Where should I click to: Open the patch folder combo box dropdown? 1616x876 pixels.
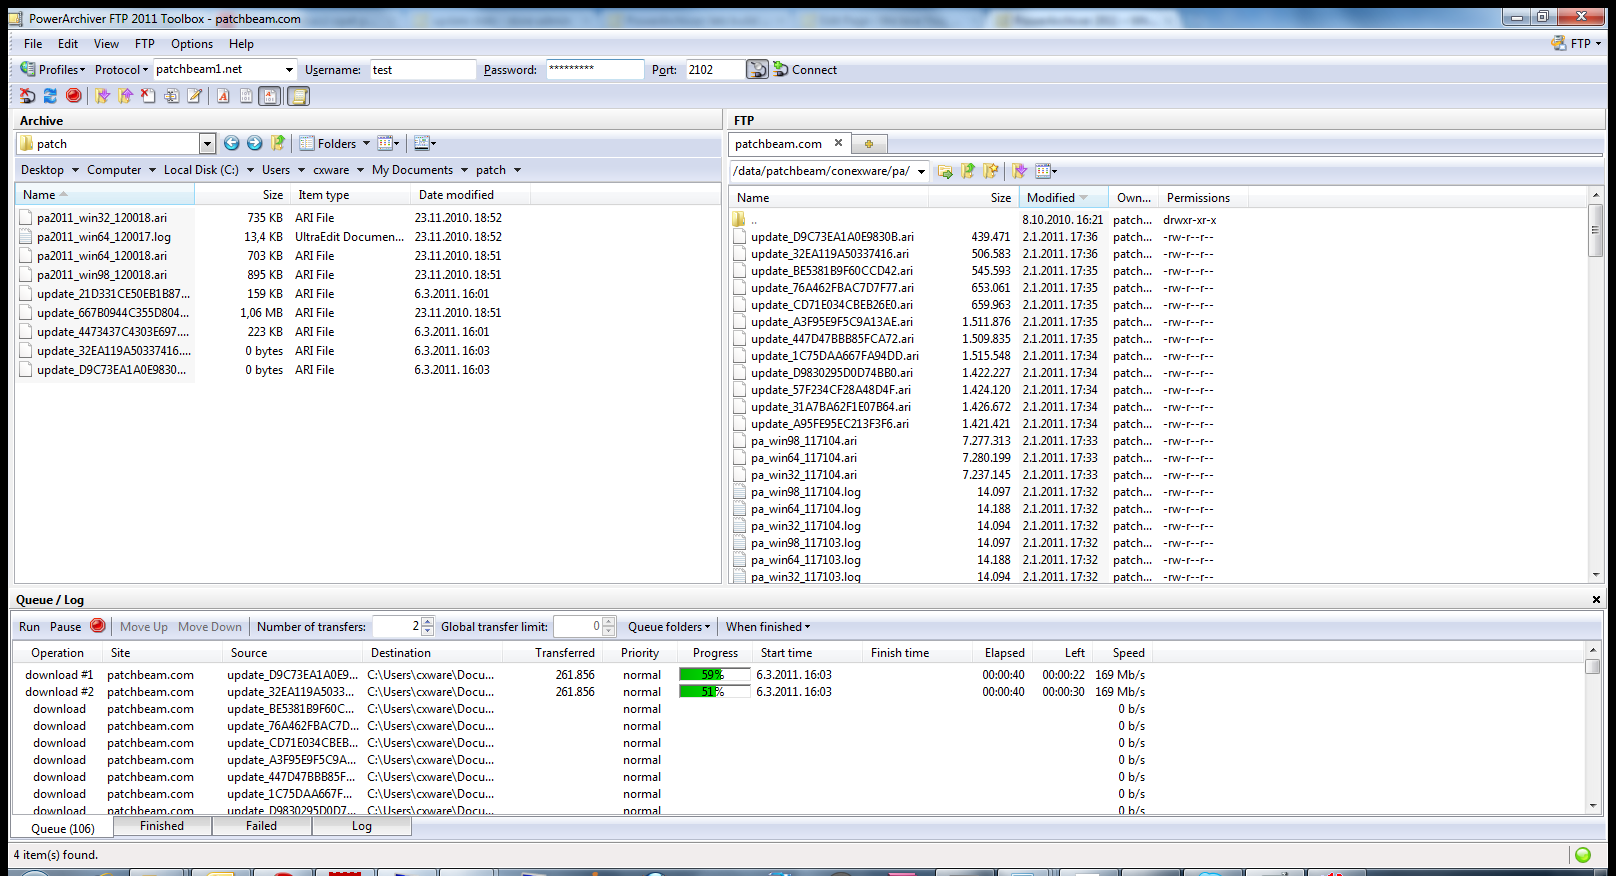click(207, 143)
